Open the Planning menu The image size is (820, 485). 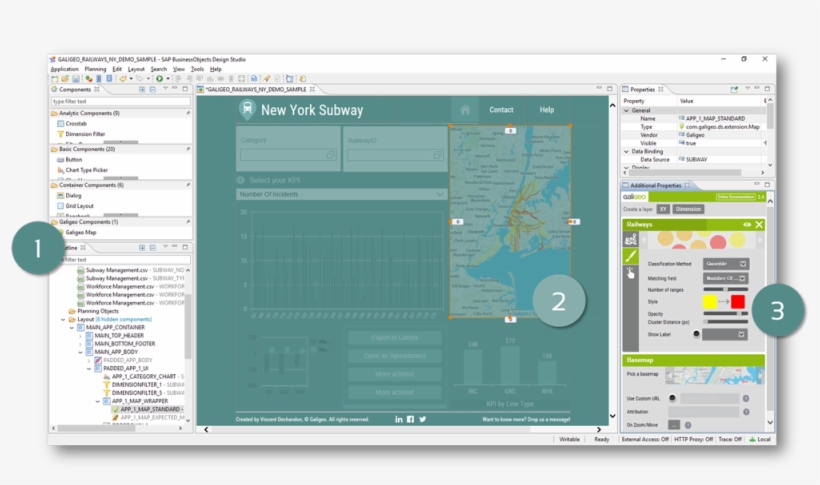tap(95, 69)
